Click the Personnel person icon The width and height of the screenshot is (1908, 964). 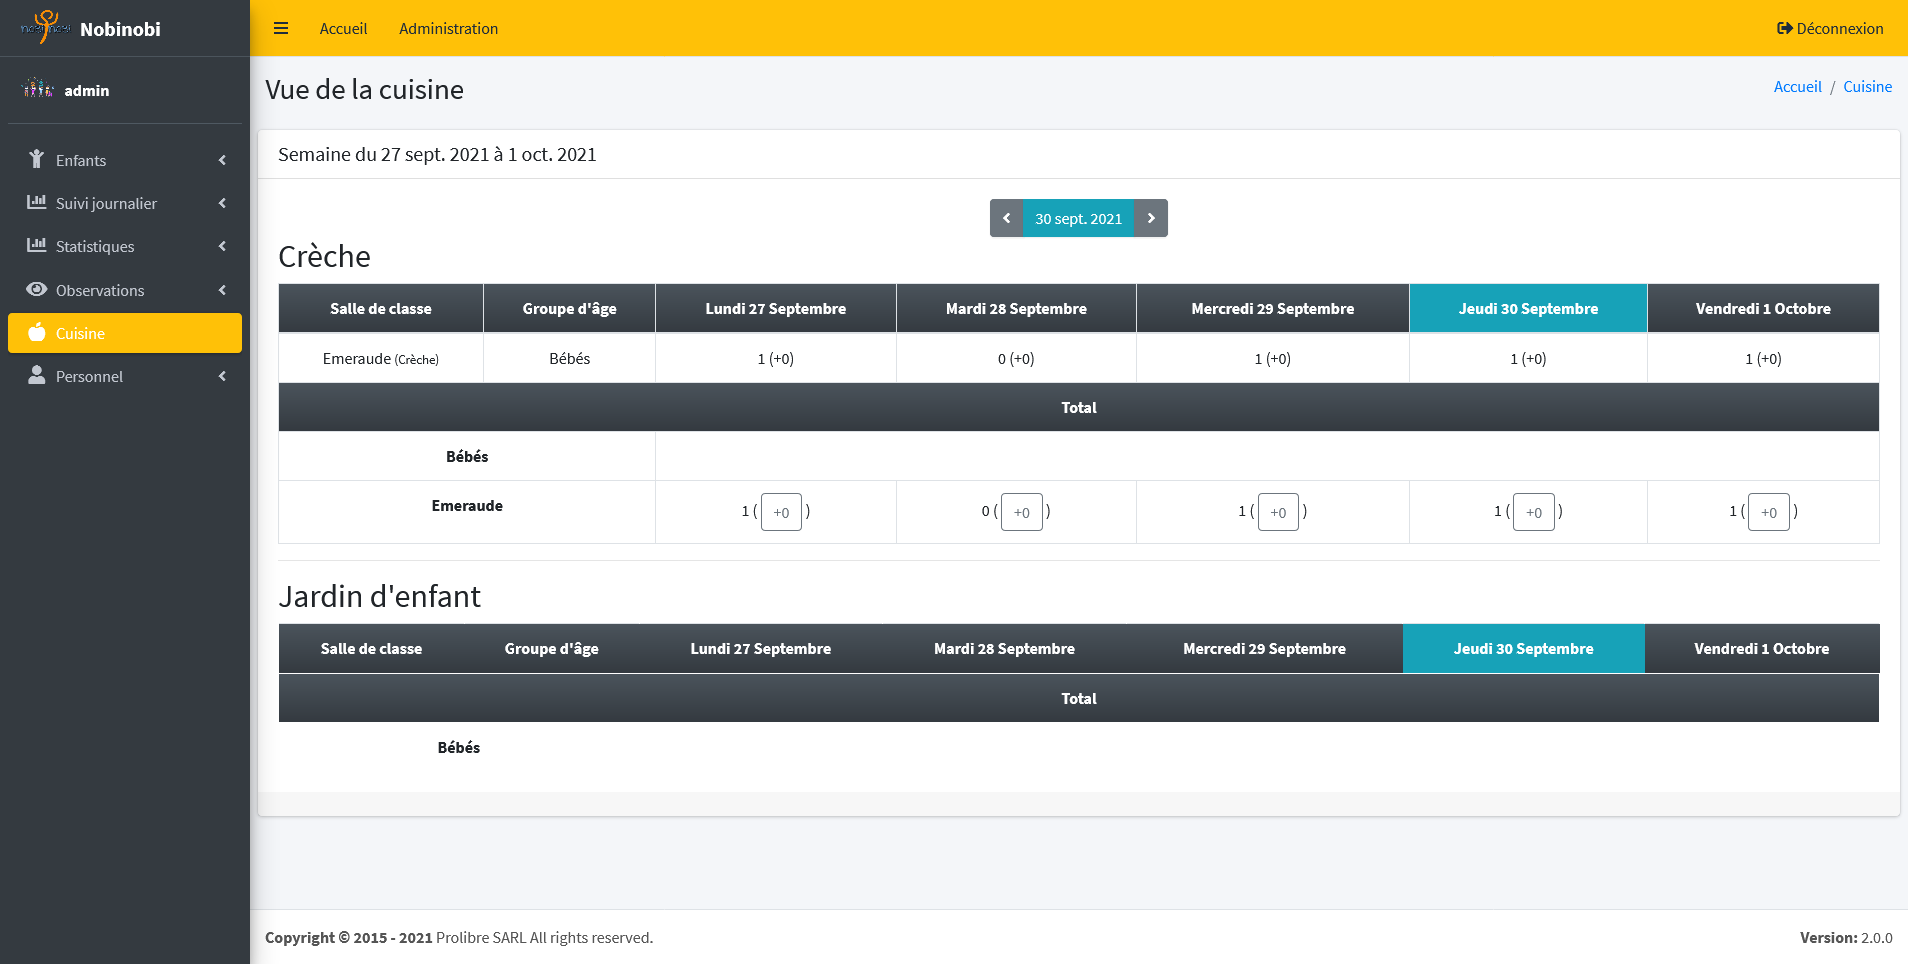(37, 375)
